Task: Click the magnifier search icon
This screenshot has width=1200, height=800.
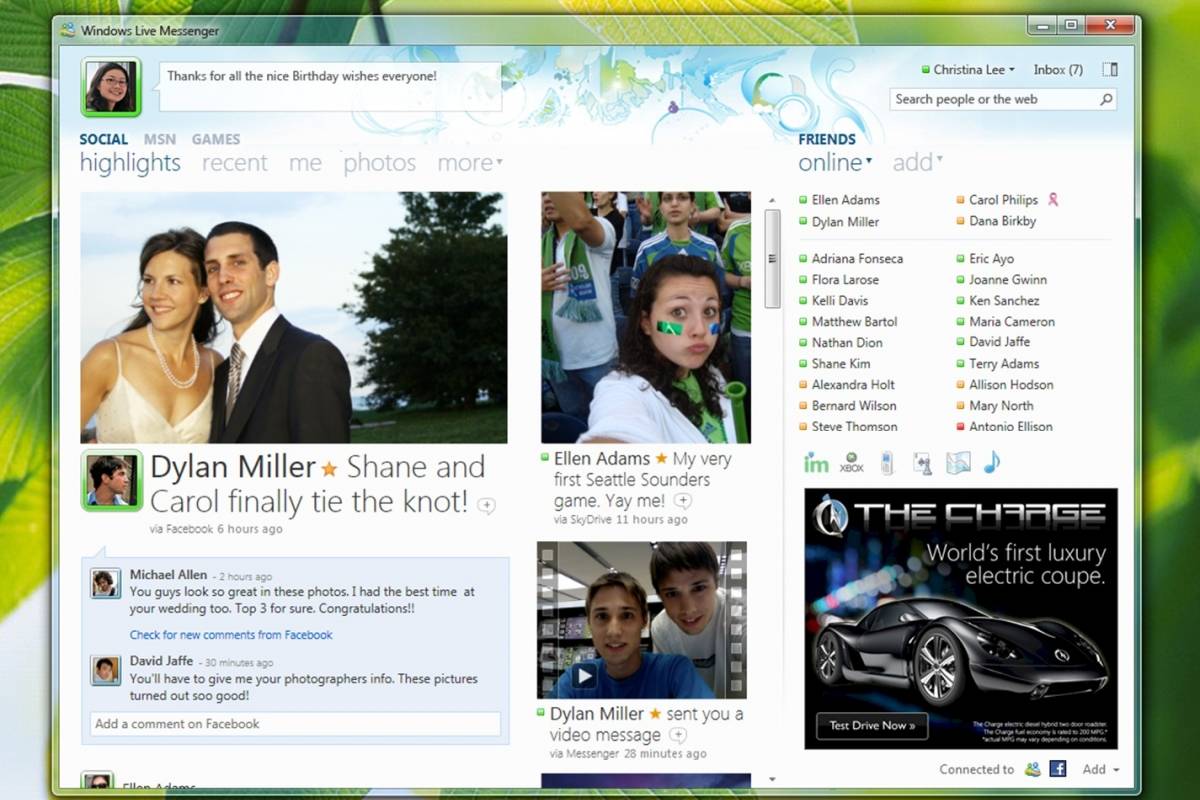Action: (1106, 99)
